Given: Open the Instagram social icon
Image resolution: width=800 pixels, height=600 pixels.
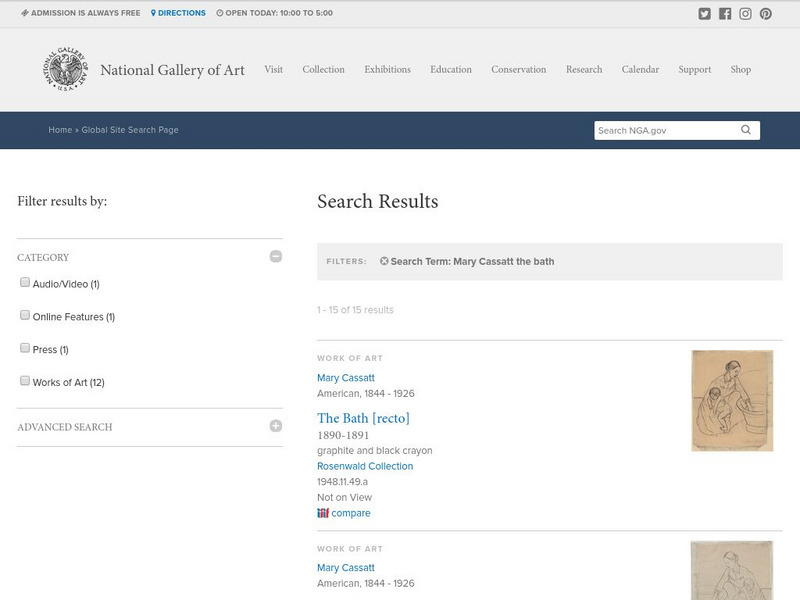Looking at the screenshot, I should coord(745,14).
